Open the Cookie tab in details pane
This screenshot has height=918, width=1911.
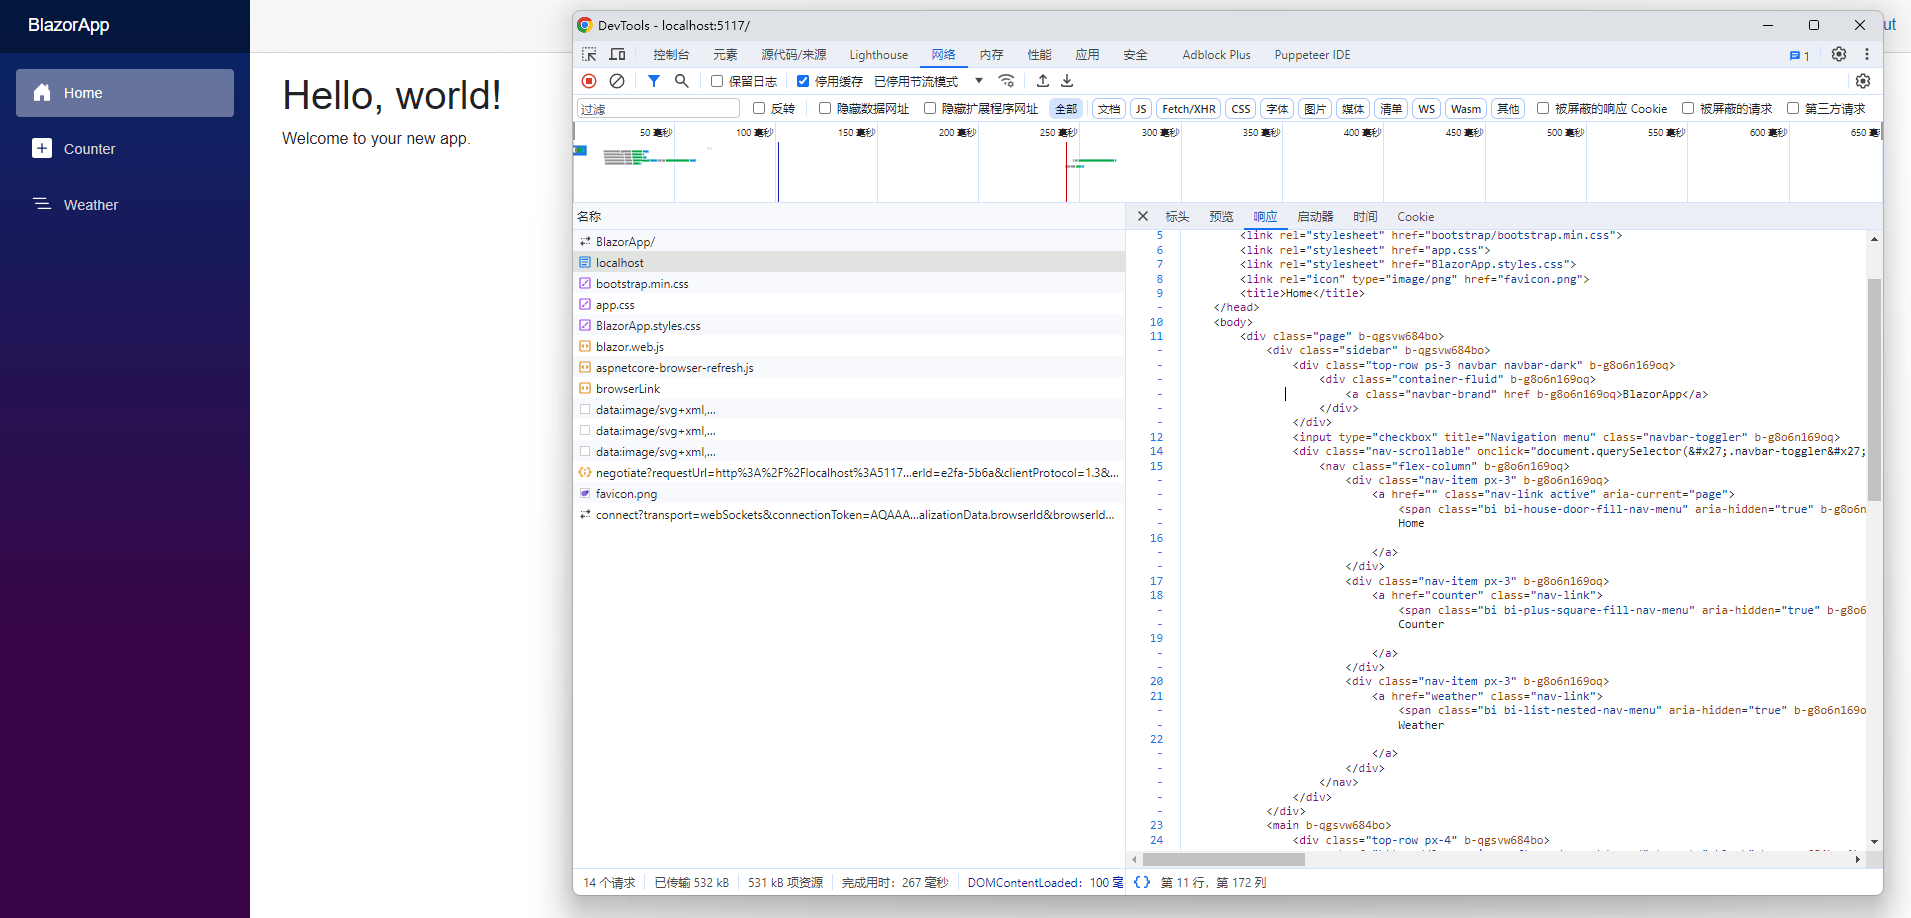[1415, 216]
